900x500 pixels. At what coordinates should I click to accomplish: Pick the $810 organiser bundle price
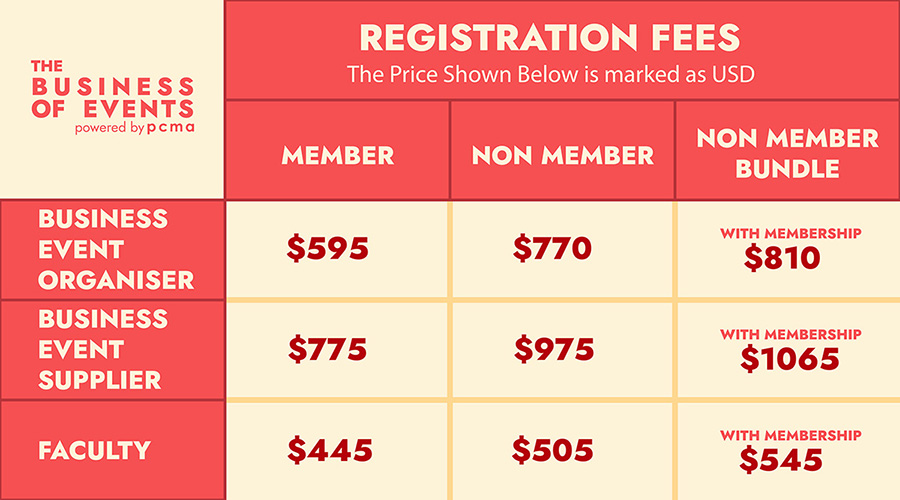pyautogui.click(x=782, y=259)
